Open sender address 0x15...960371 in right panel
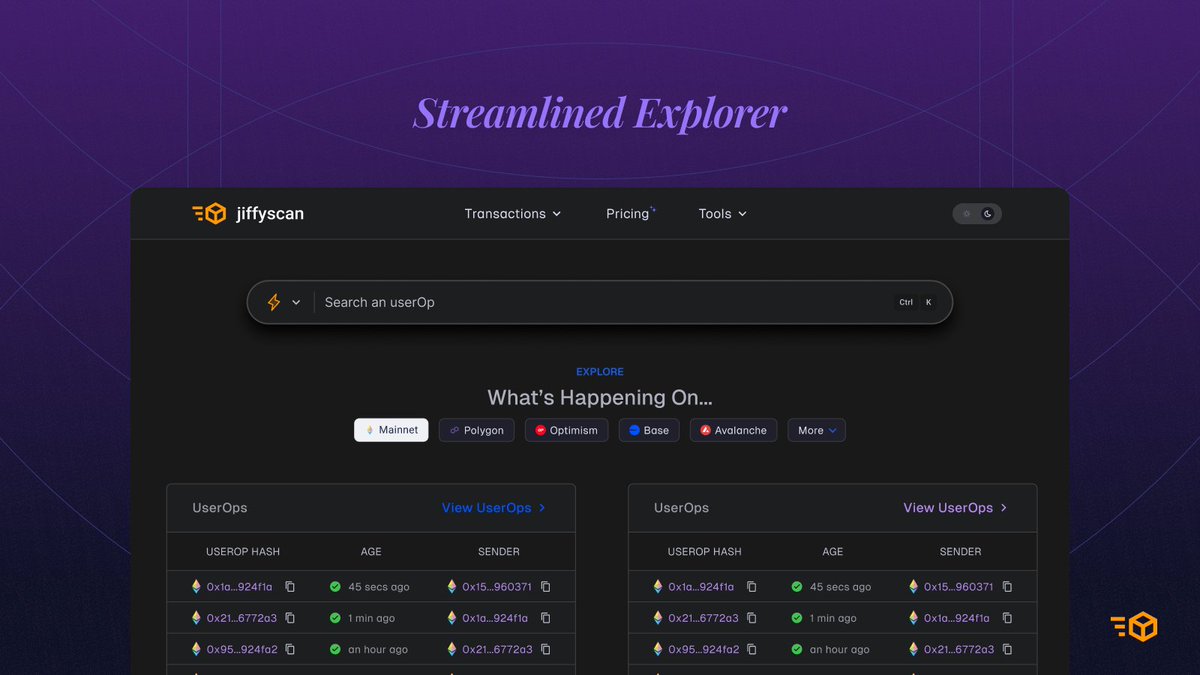The height and width of the screenshot is (675, 1200). click(959, 587)
